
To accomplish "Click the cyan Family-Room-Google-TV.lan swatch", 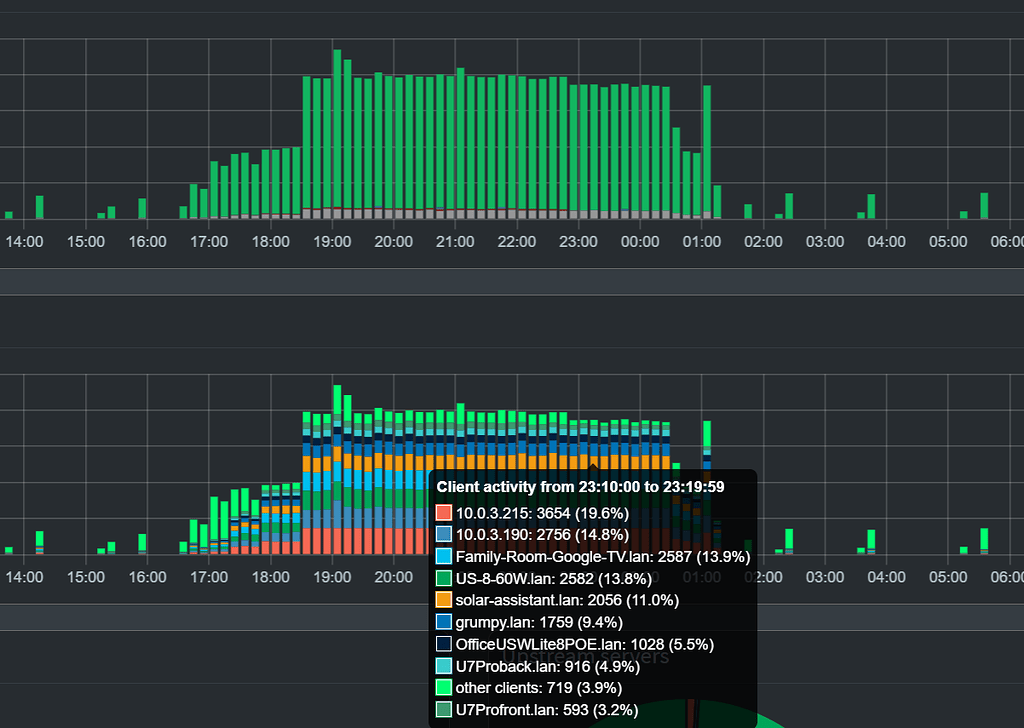I will coord(443,556).
